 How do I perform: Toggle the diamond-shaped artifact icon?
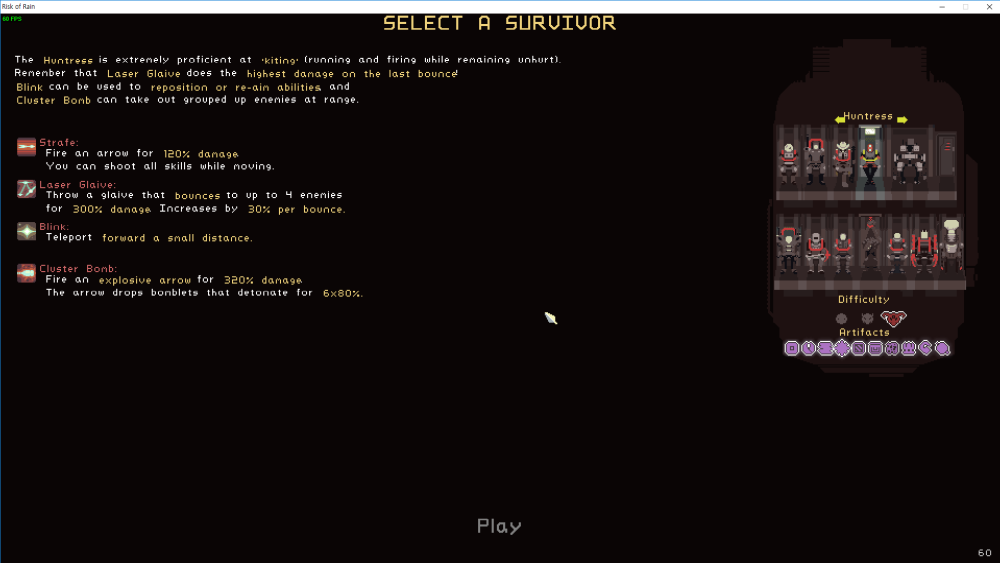coord(842,348)
